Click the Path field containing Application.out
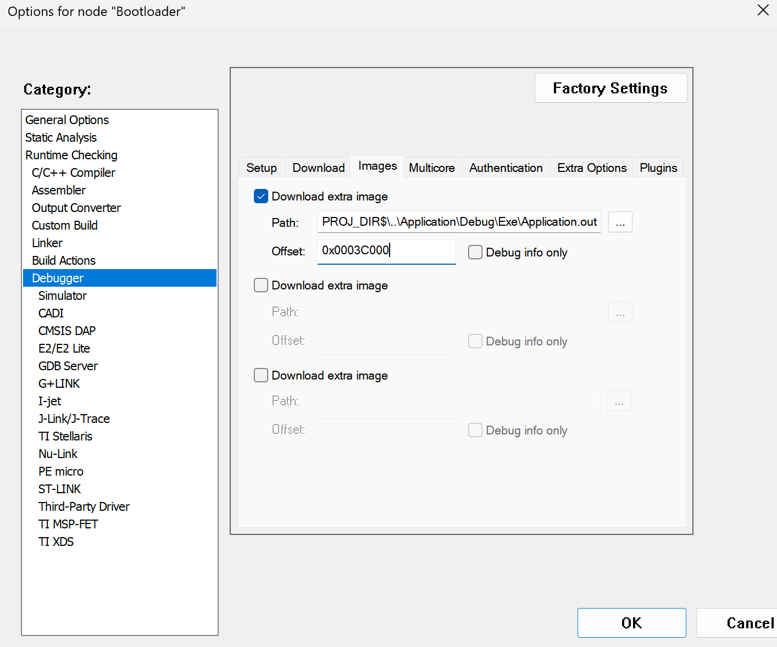This screenshot has height=647, width=777. (x=459, y=222)
